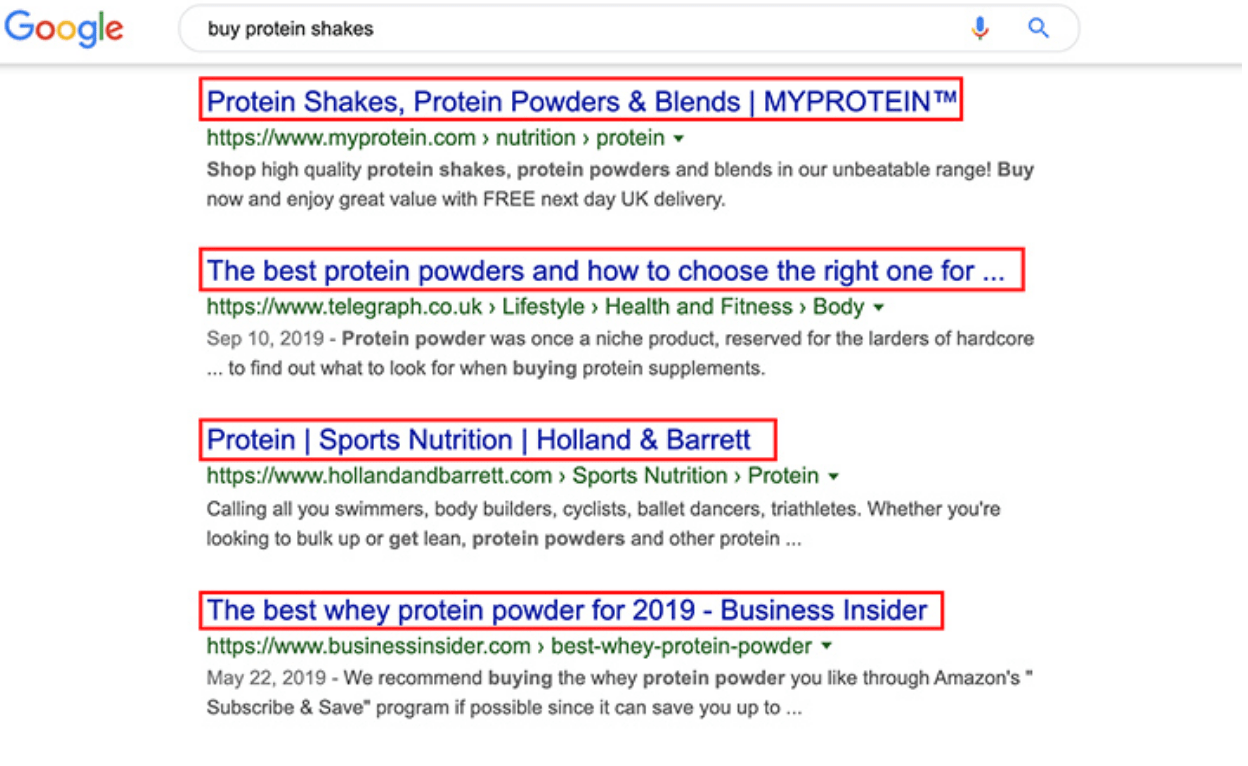
Task: Expand dropdown arrow next to businessinsider.com URL
Action: (x=826, y=647)
